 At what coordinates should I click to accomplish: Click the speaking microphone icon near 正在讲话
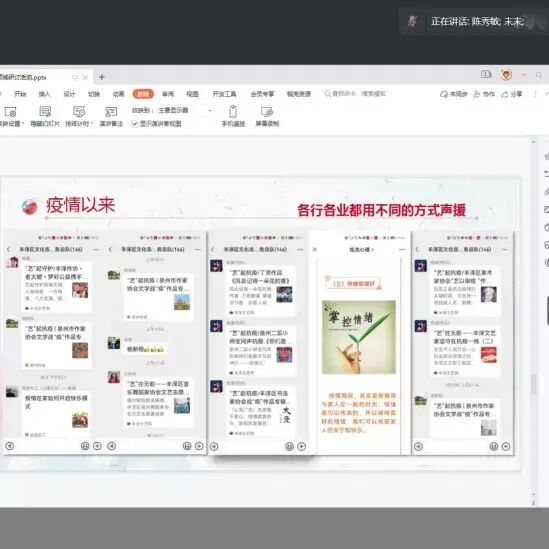coord(412,21)
